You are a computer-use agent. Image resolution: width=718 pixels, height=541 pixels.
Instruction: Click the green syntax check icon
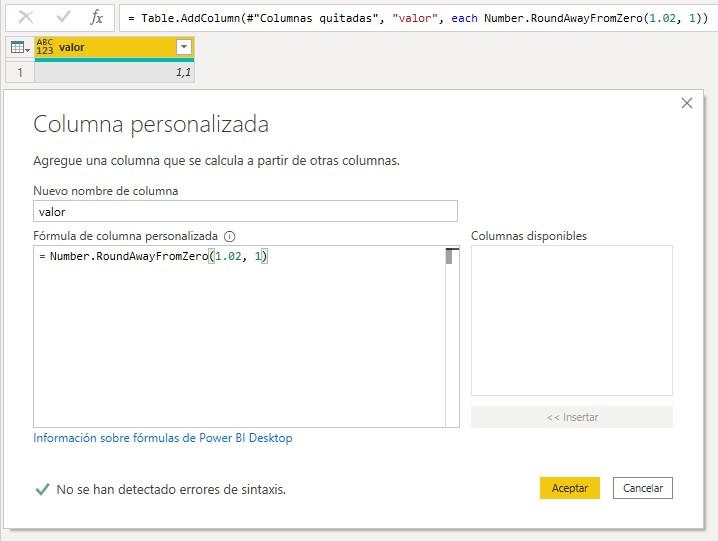[42, 490]
